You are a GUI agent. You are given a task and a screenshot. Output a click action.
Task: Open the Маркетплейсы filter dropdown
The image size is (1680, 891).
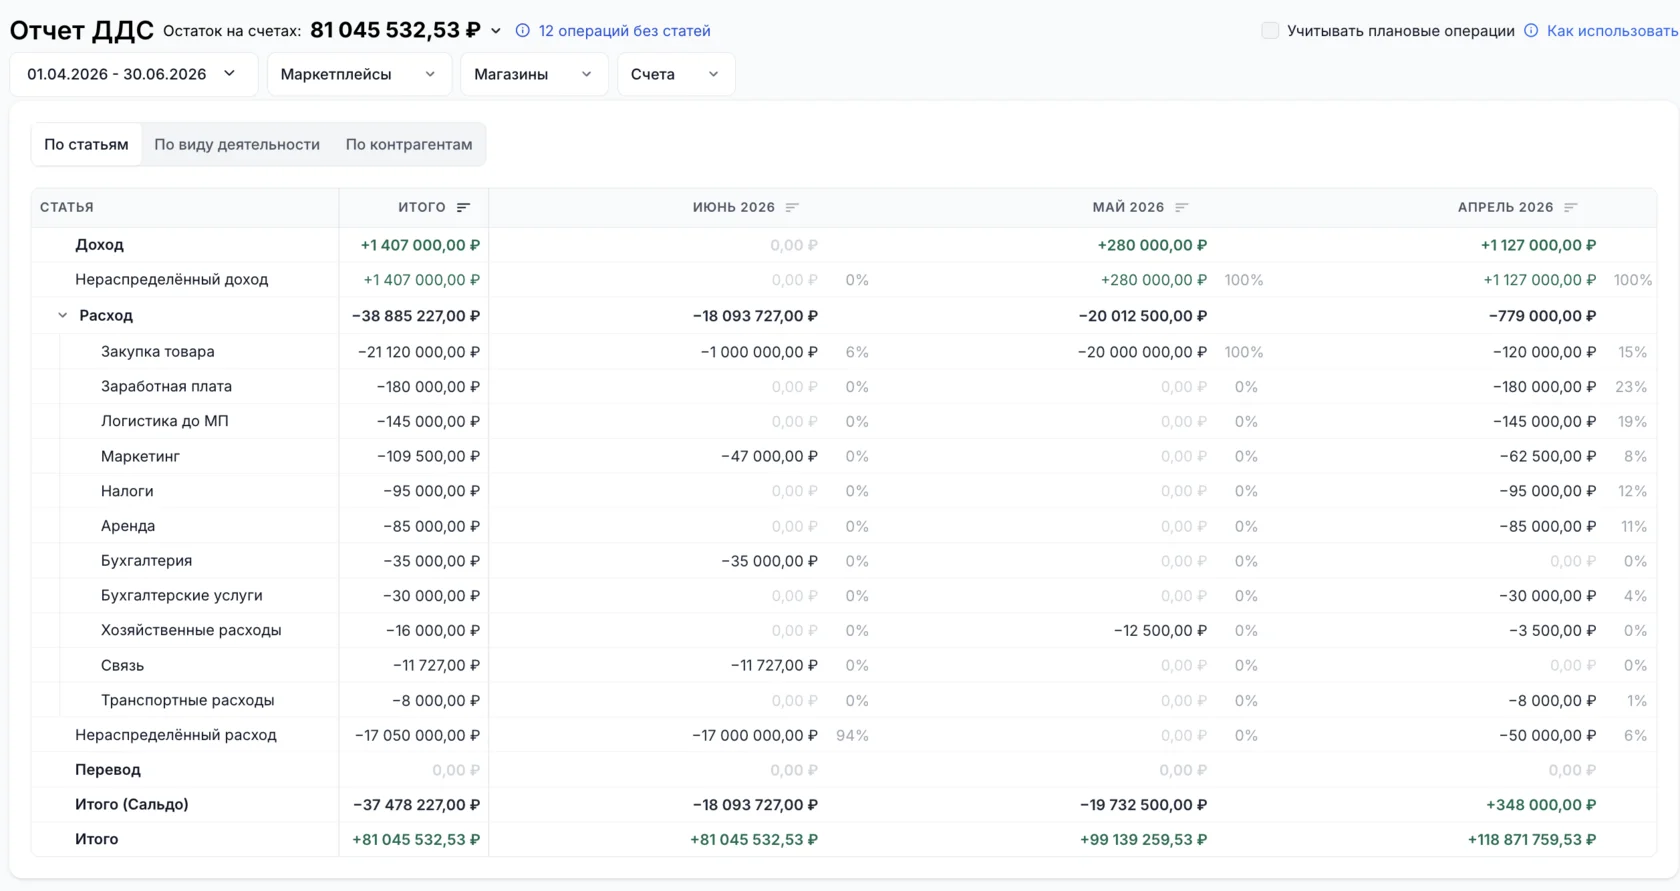point(359,74)
